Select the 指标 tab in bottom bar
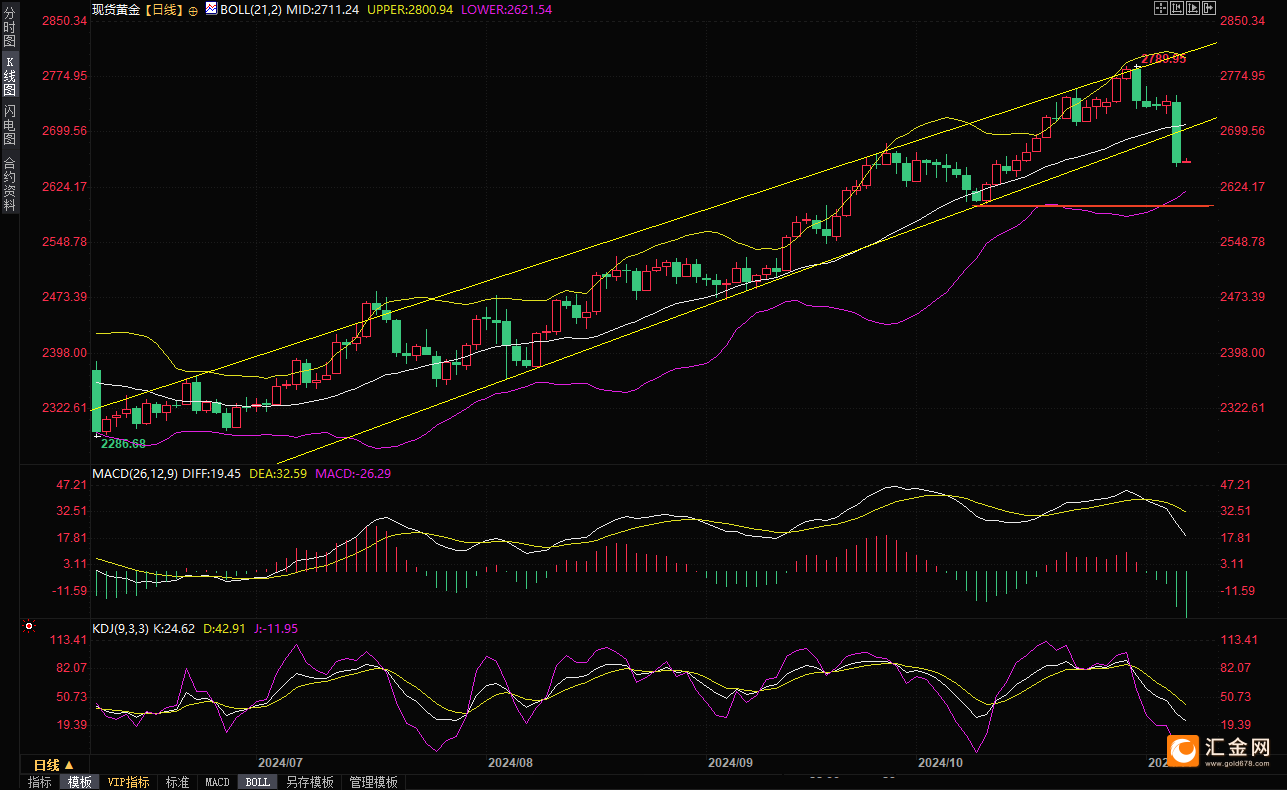 click(40, 782)
